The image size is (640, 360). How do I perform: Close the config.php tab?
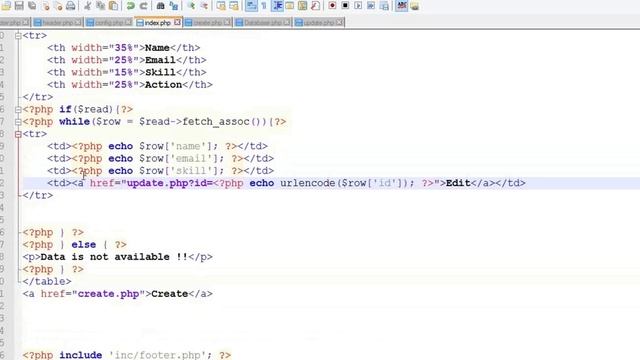(x=128, y=22)
